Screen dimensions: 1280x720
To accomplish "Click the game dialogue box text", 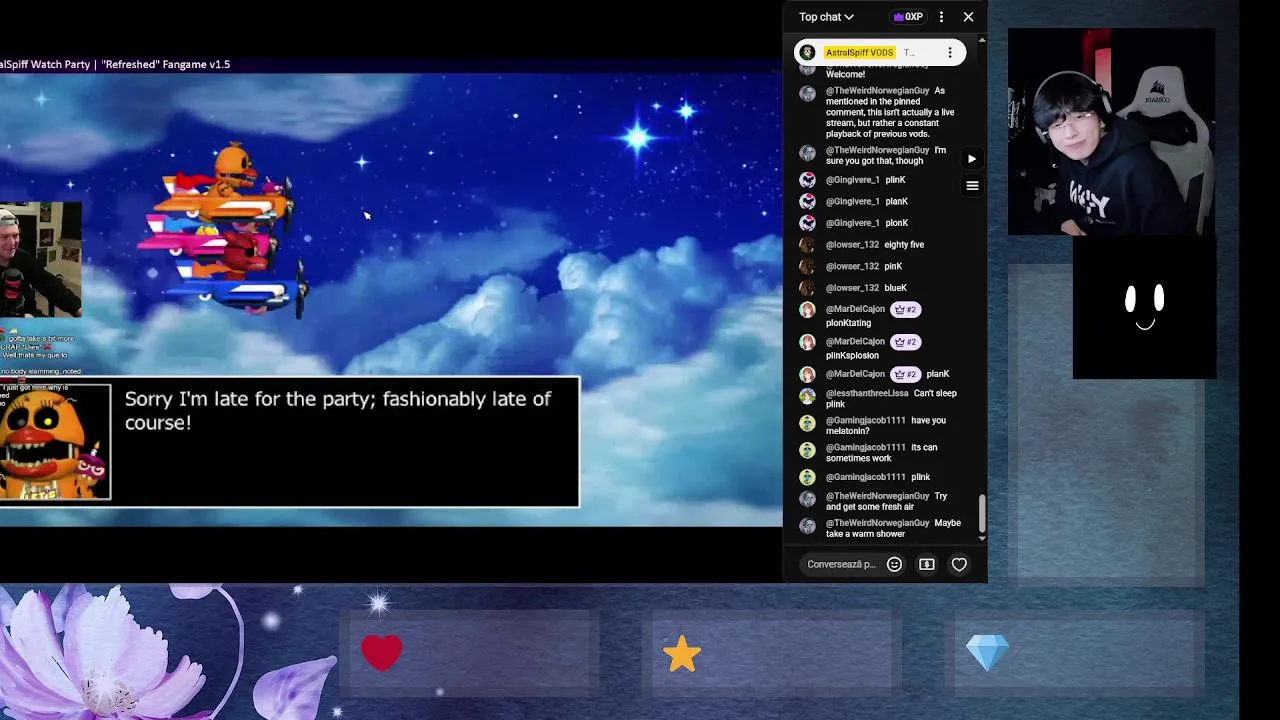I will pos(337,411).
